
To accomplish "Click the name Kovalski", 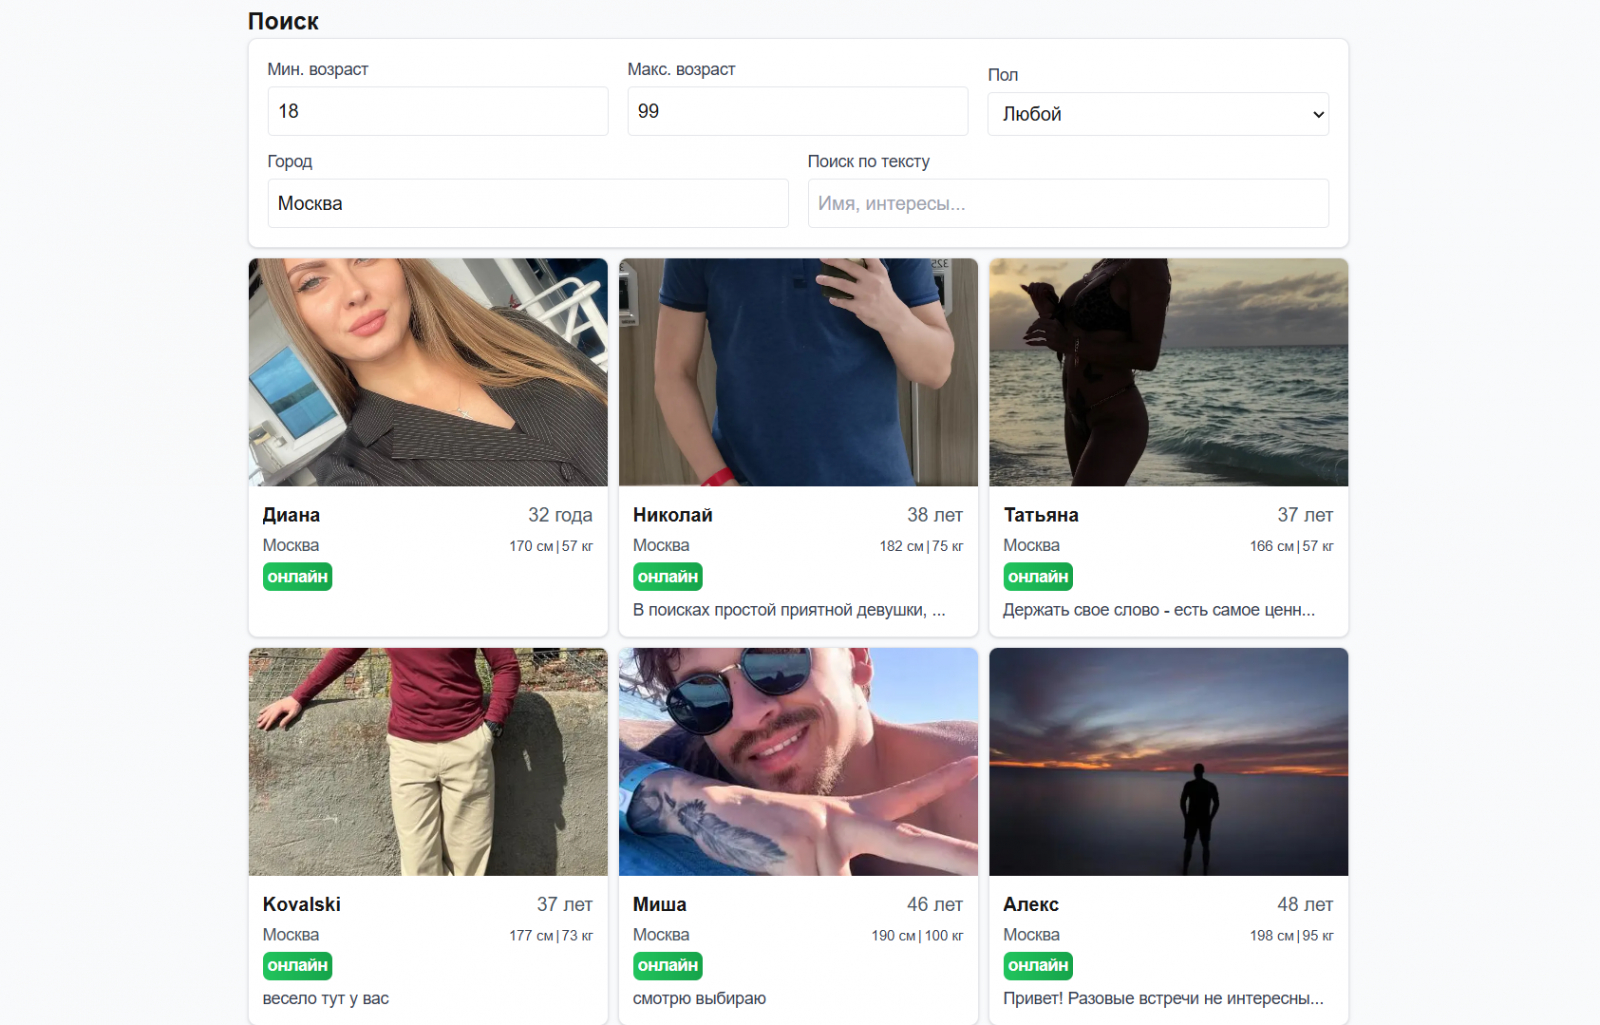I will (x=301, y=904).
